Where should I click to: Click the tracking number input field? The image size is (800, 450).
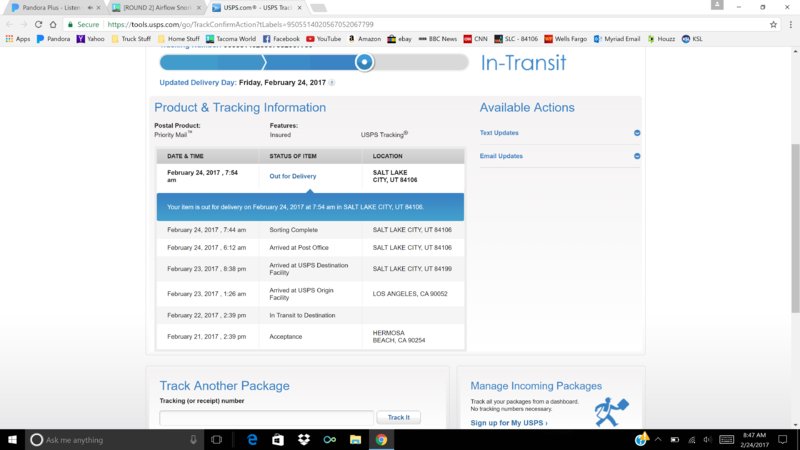[x=266, y=418]
